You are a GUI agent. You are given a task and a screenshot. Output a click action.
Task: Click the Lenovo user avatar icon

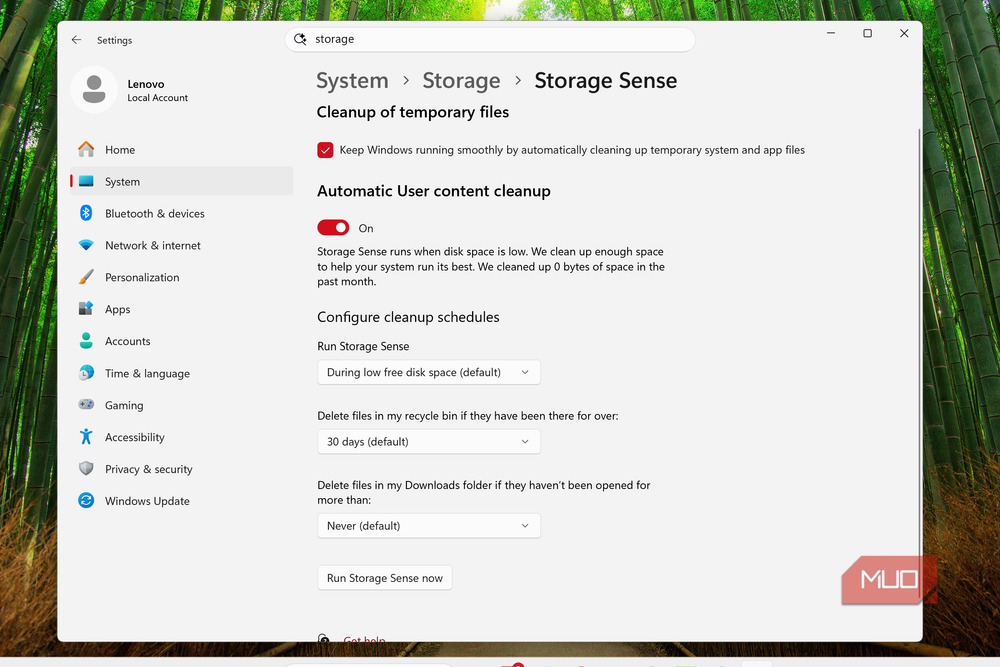[94, 89]
